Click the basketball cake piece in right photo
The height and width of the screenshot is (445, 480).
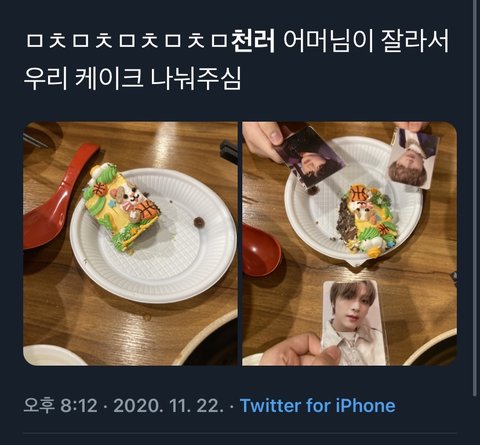tap(368, 221)
